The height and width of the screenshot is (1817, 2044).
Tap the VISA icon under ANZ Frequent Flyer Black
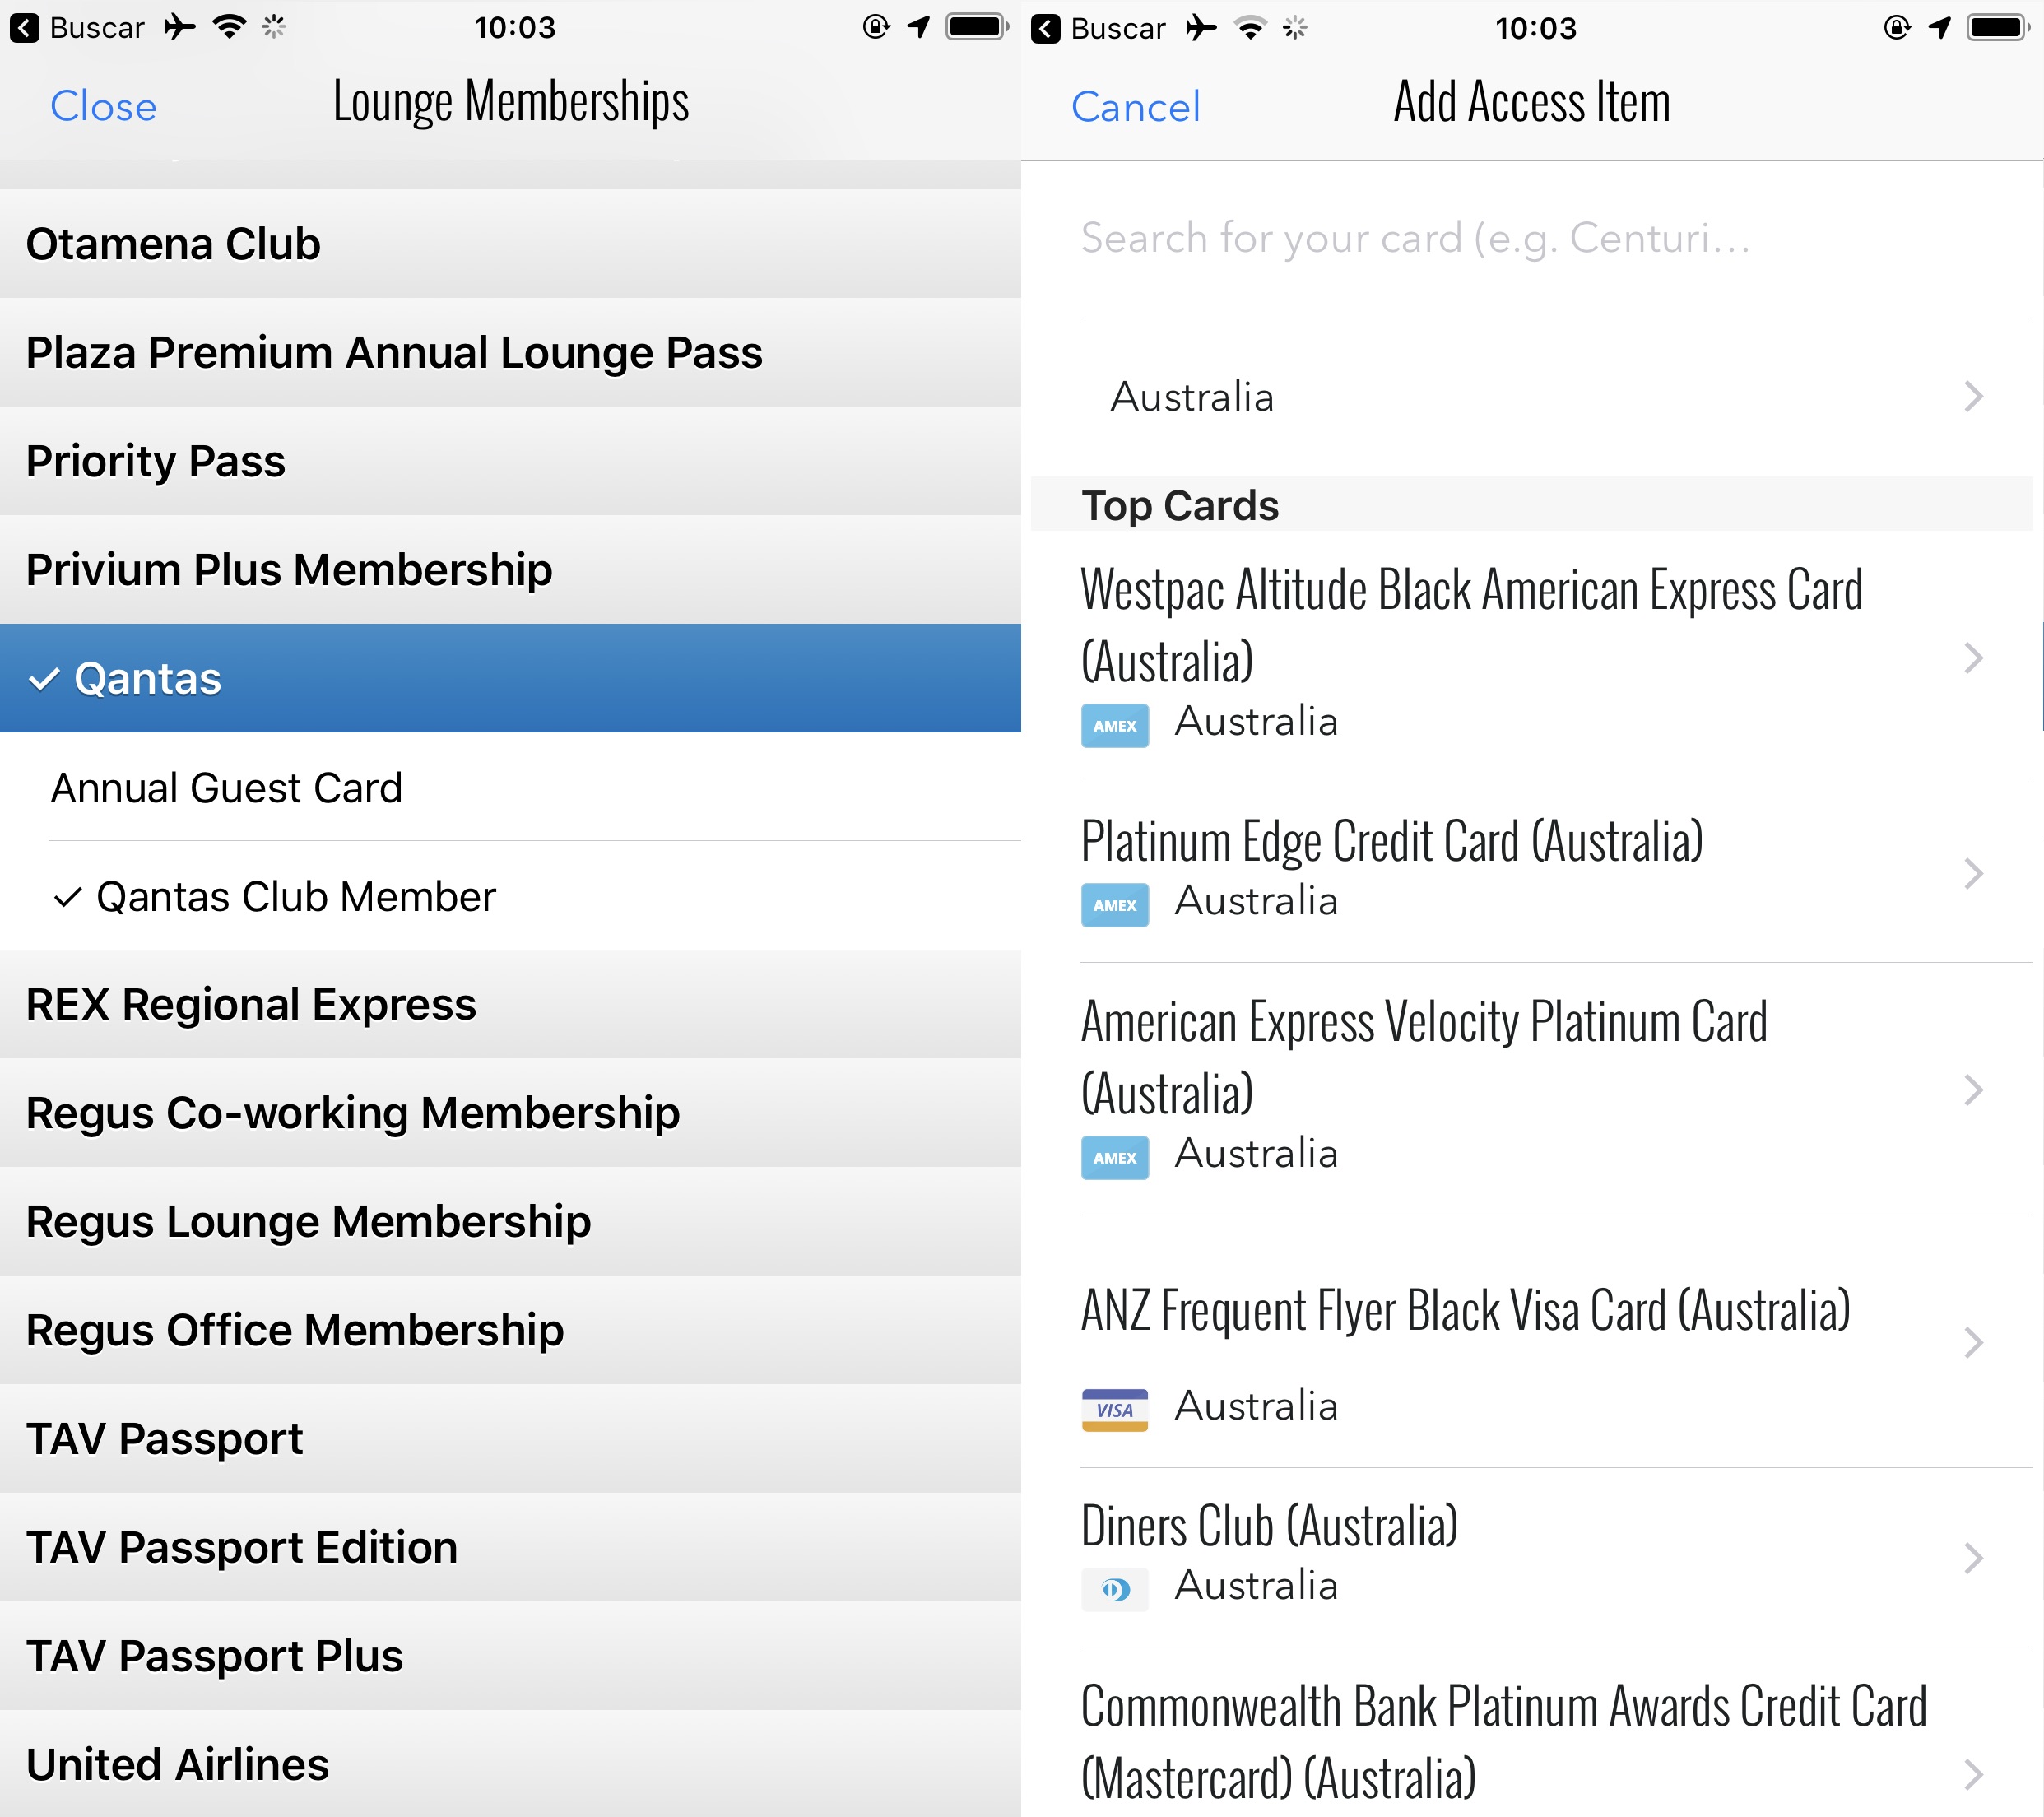[1114, 1410]
